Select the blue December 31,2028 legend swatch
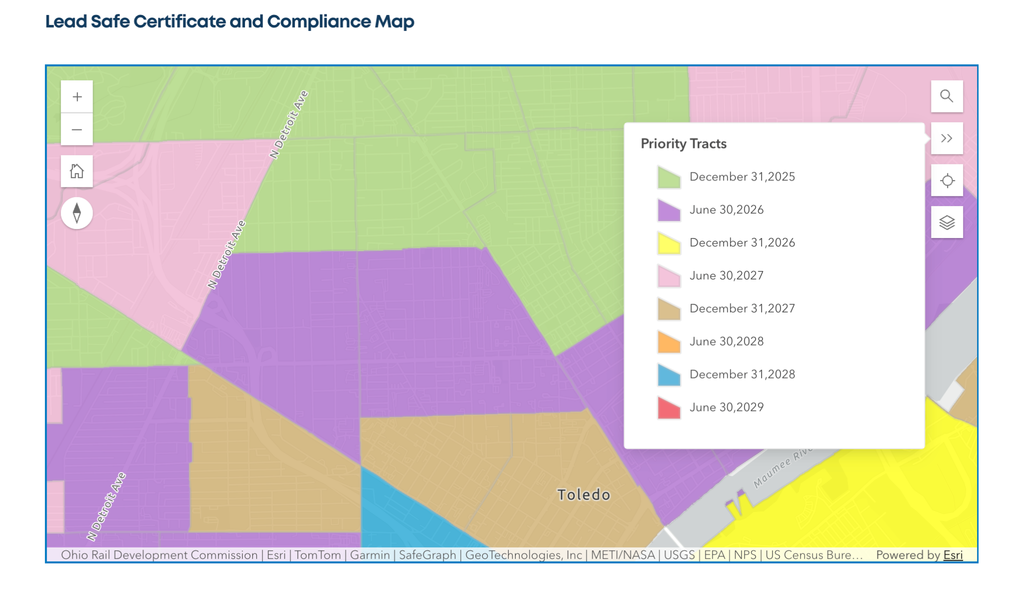1024x590 pixels. [669, 374]
